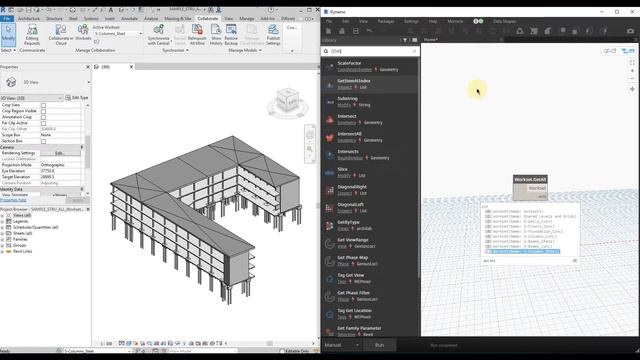Click Edit Type icon in Properties
This screenshot has height=360, width=640.
click(x=76, y=98)
